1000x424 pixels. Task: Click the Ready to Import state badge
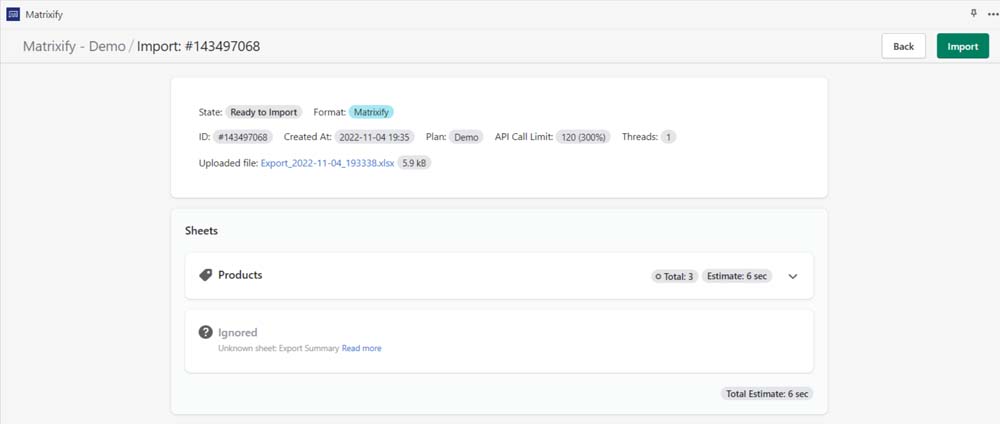pyautogui.click(x=263, y=112)
